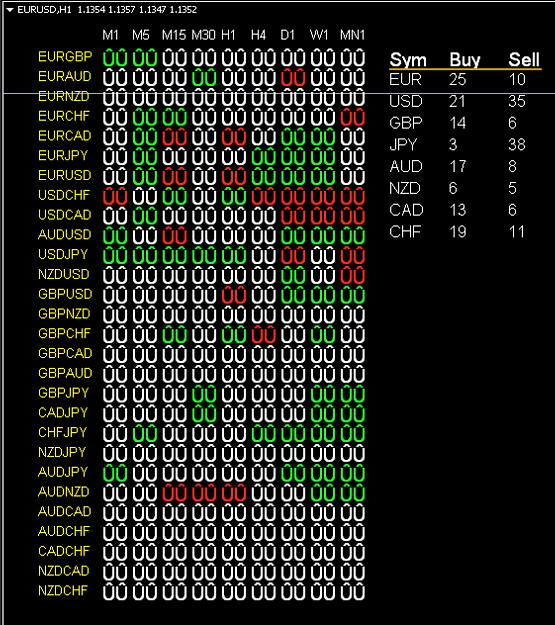The height and width of the screenshot is (625, 555).
Task: Click NZD sell value 5
Action: coord(512,188)
